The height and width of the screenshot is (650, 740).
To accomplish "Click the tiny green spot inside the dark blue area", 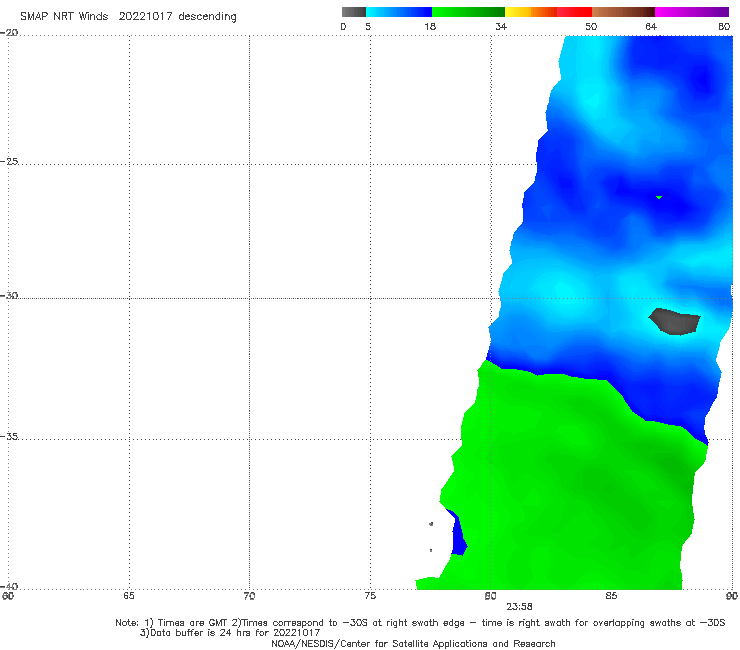I will click(659, 197).
